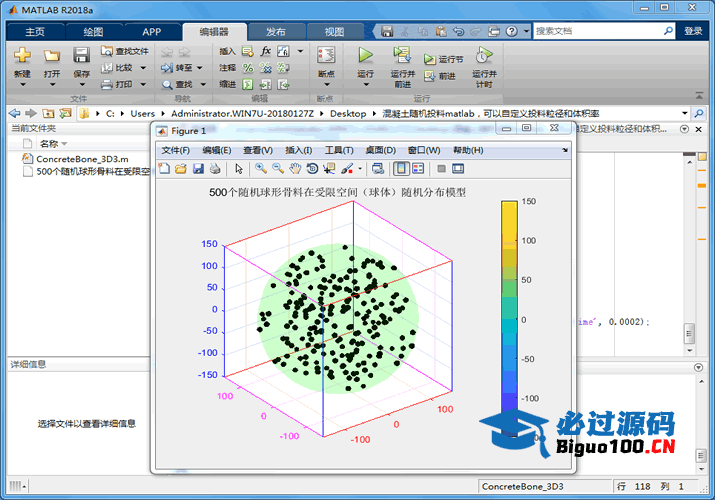Click the Open (打开) folder icon
Screen dimensions: 715x500
(x=52, y=56)
